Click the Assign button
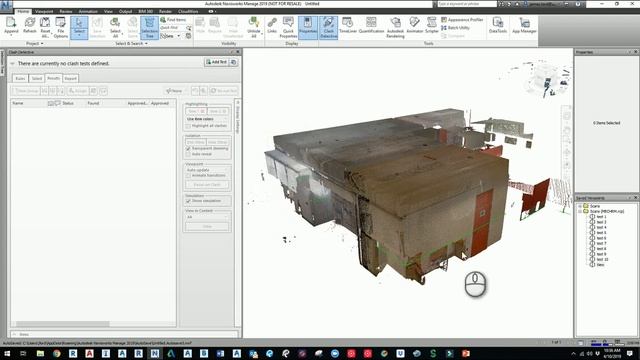 coord(77,91)
